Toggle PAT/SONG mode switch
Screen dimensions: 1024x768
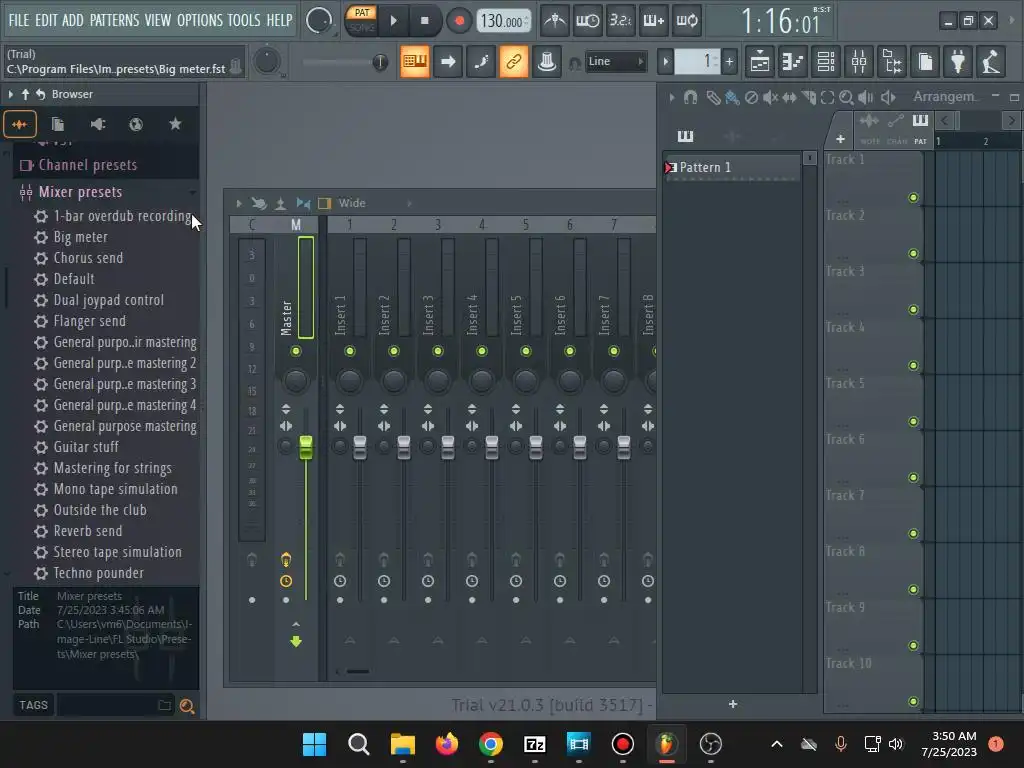[361, 20]
